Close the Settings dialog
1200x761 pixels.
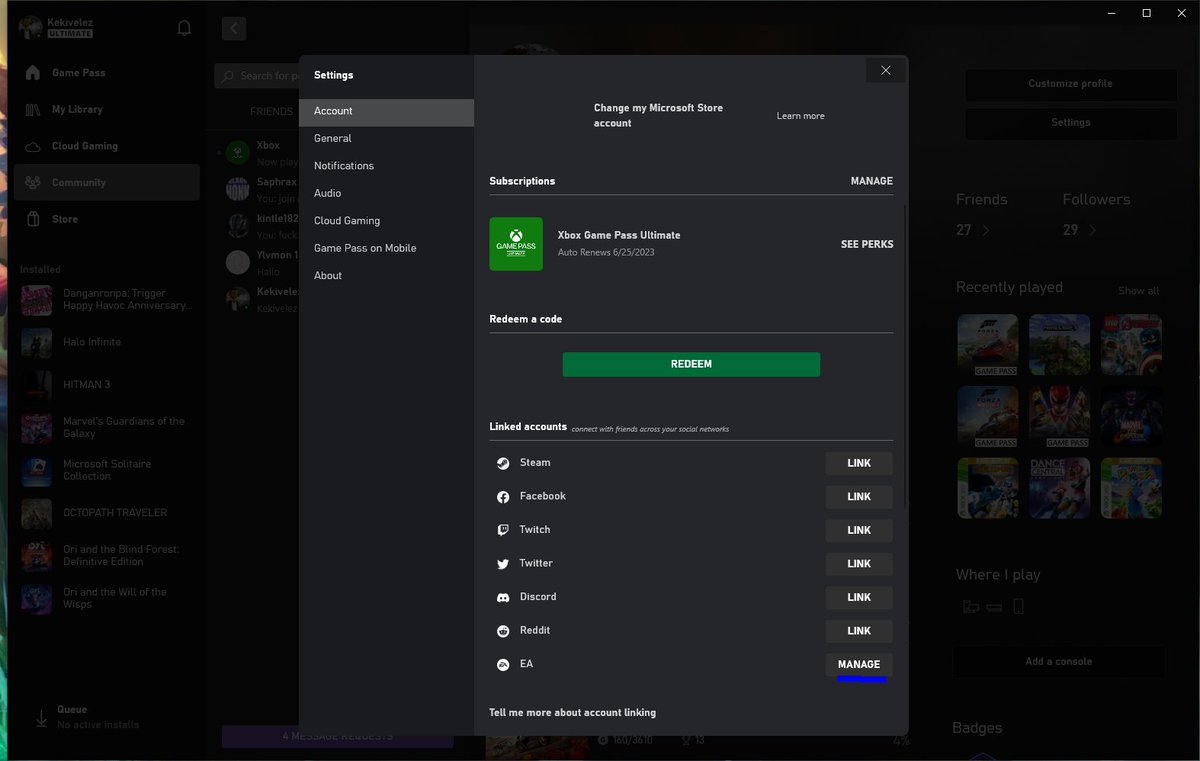(x=885, y=70)
